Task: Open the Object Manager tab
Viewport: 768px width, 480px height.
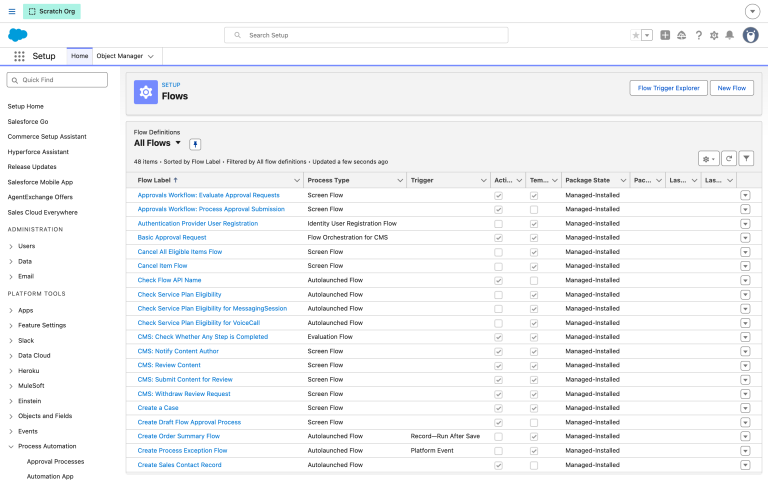Action: 120,56
